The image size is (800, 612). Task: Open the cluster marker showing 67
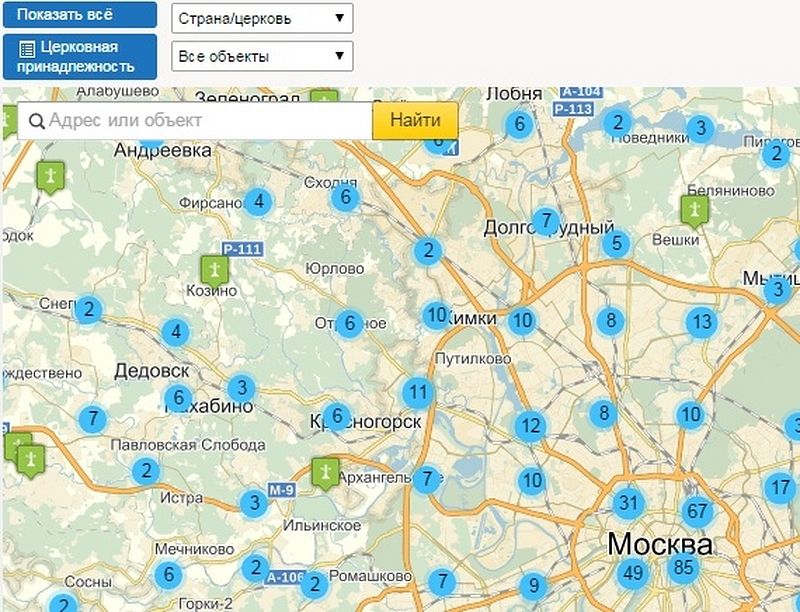pyautogui.click(x=697, y=512)
